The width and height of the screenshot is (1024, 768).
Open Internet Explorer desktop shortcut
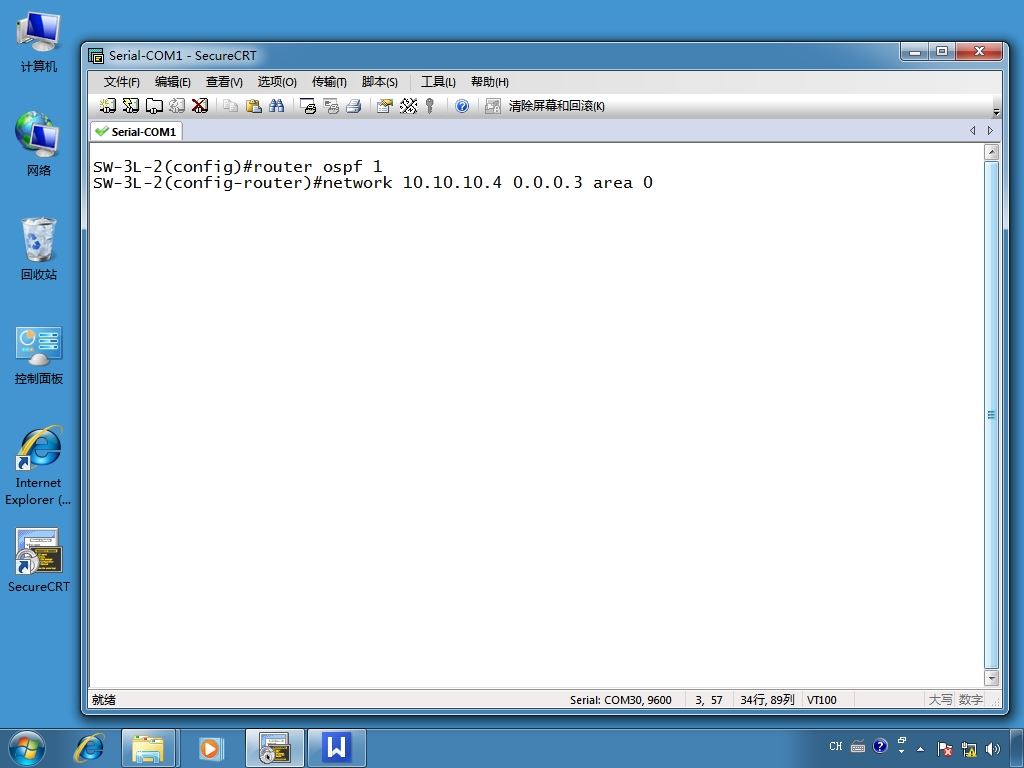(39, 466)
